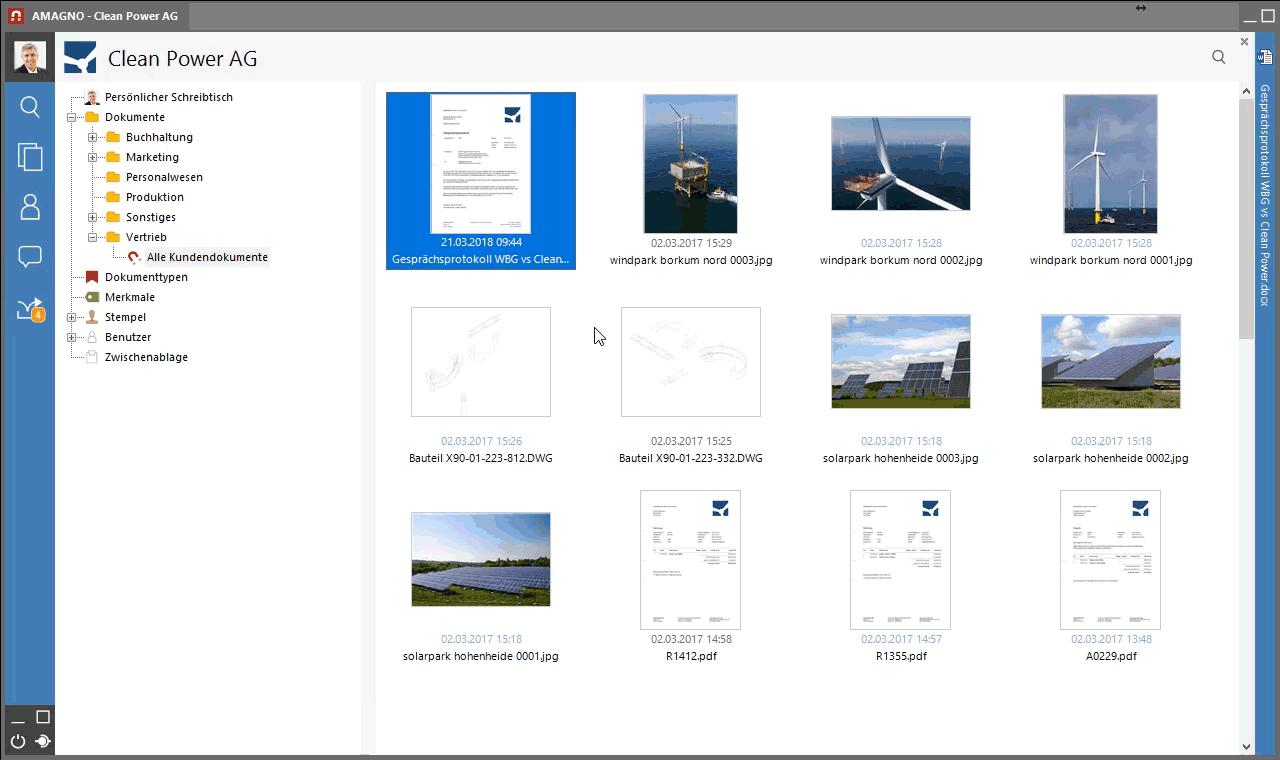
Task: Expand the Buchhaltung folder
Action: tap(92, 137)
